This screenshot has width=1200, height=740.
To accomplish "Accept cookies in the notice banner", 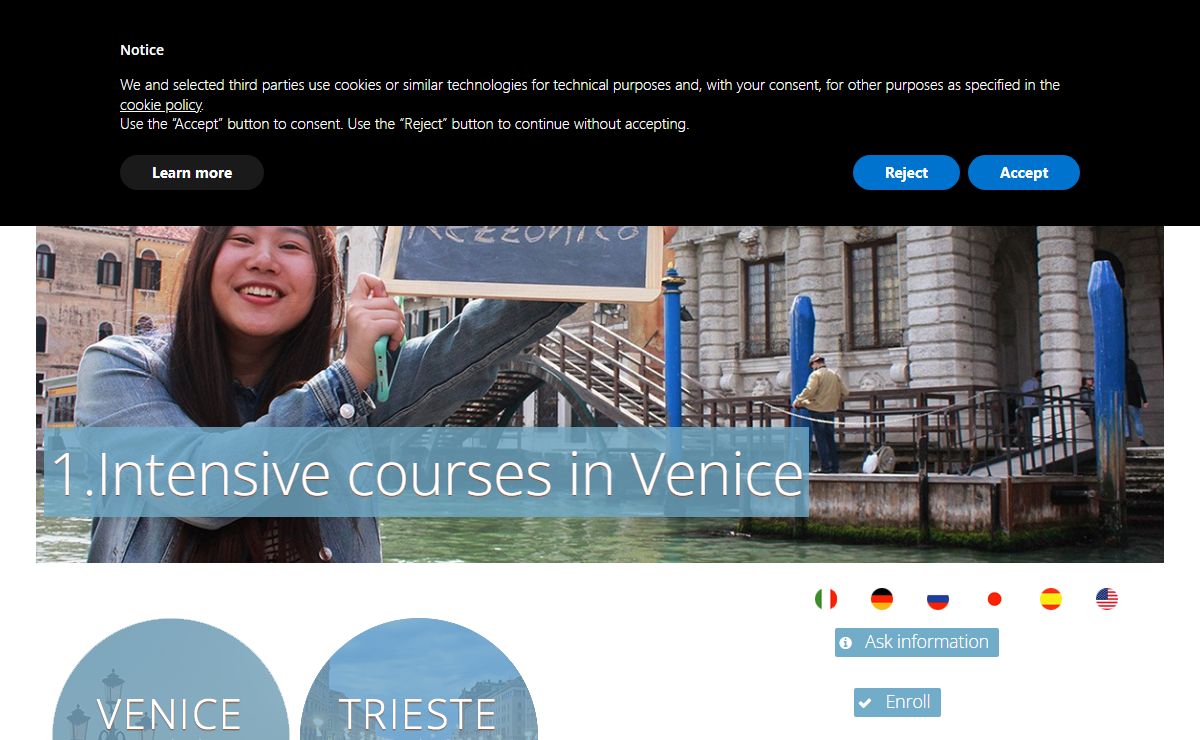I will coord(1024,172).
